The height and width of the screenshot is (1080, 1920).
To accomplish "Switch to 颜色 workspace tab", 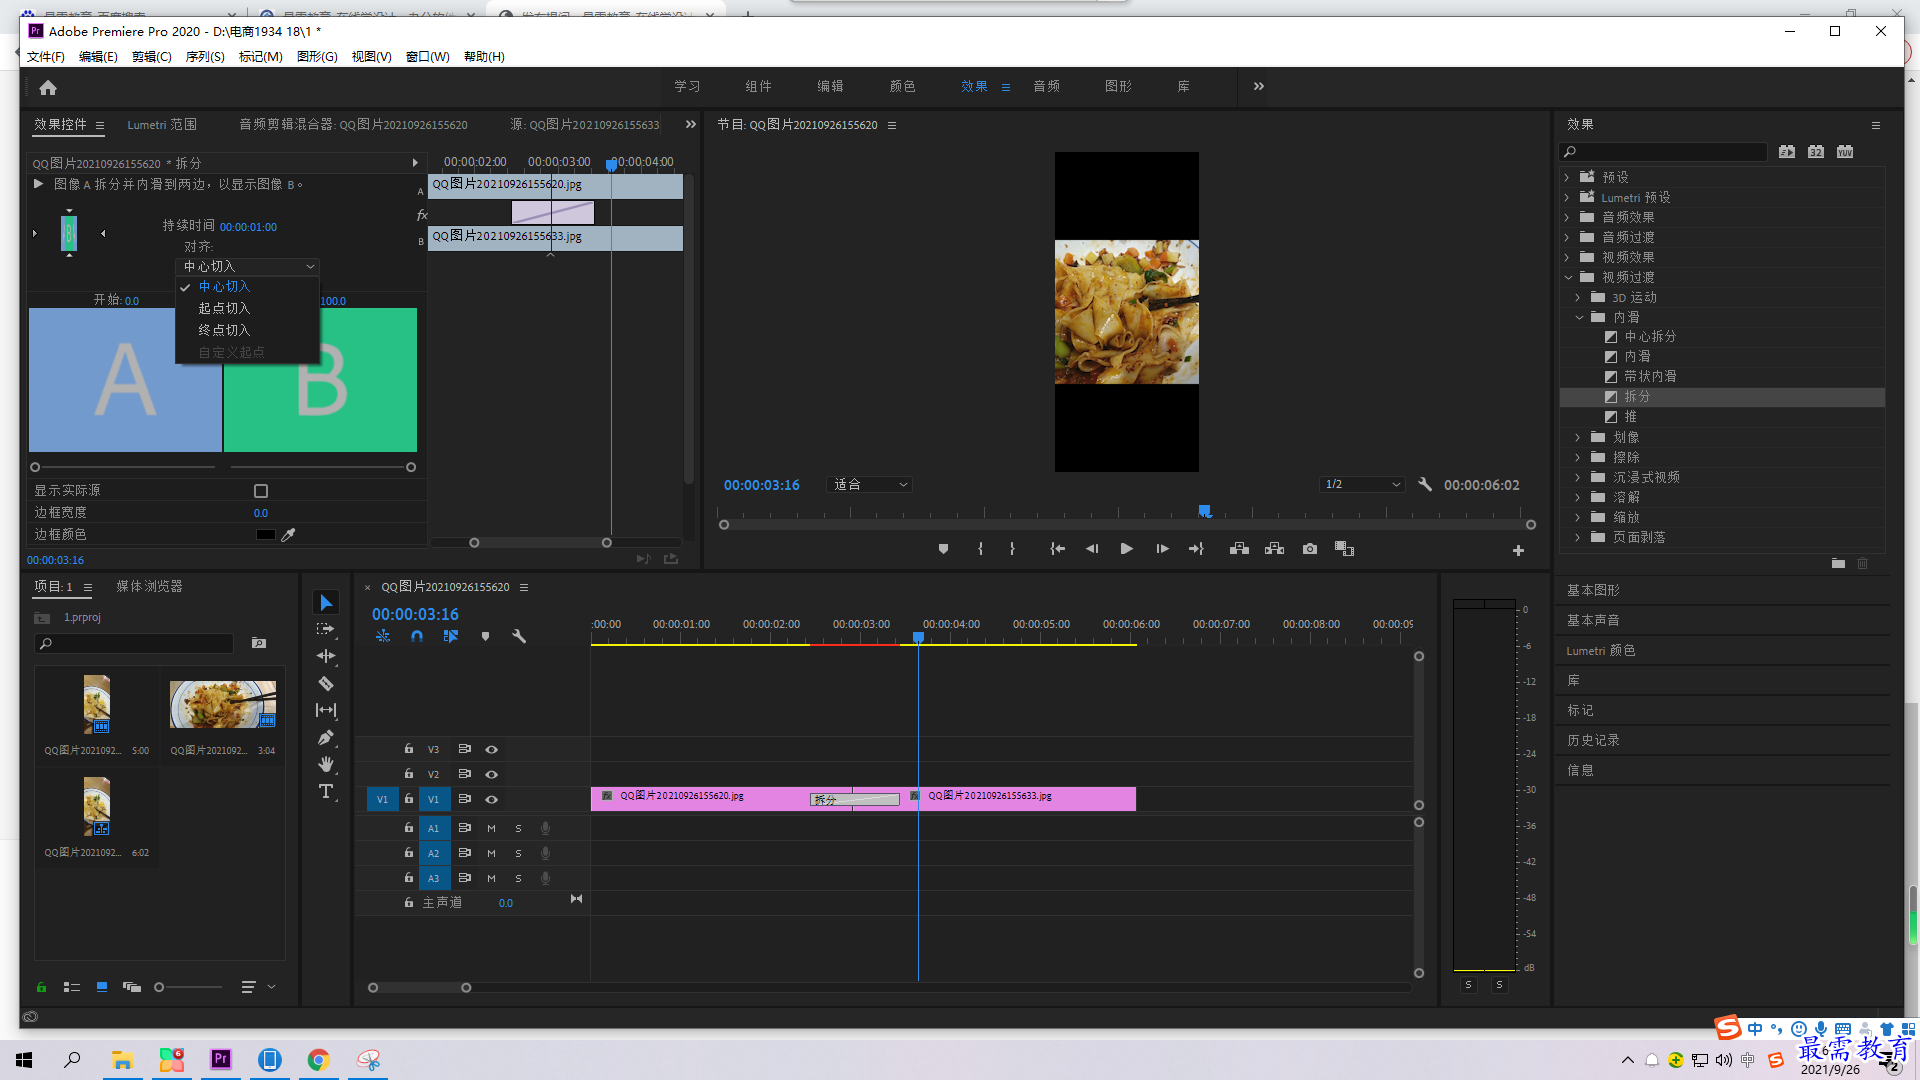I will 902,86.
